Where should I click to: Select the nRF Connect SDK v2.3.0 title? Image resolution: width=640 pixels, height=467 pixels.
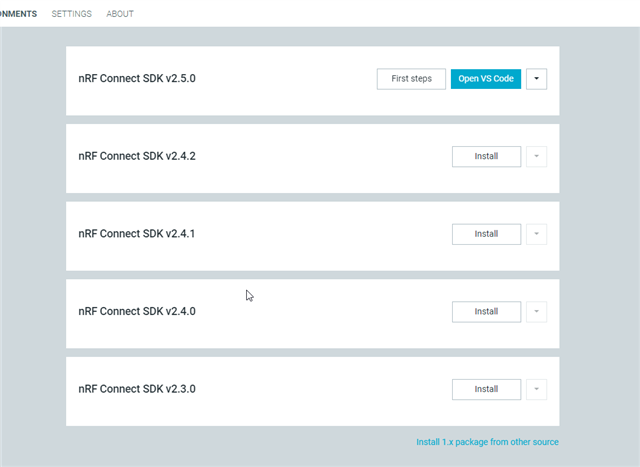(x=137, y=389)
